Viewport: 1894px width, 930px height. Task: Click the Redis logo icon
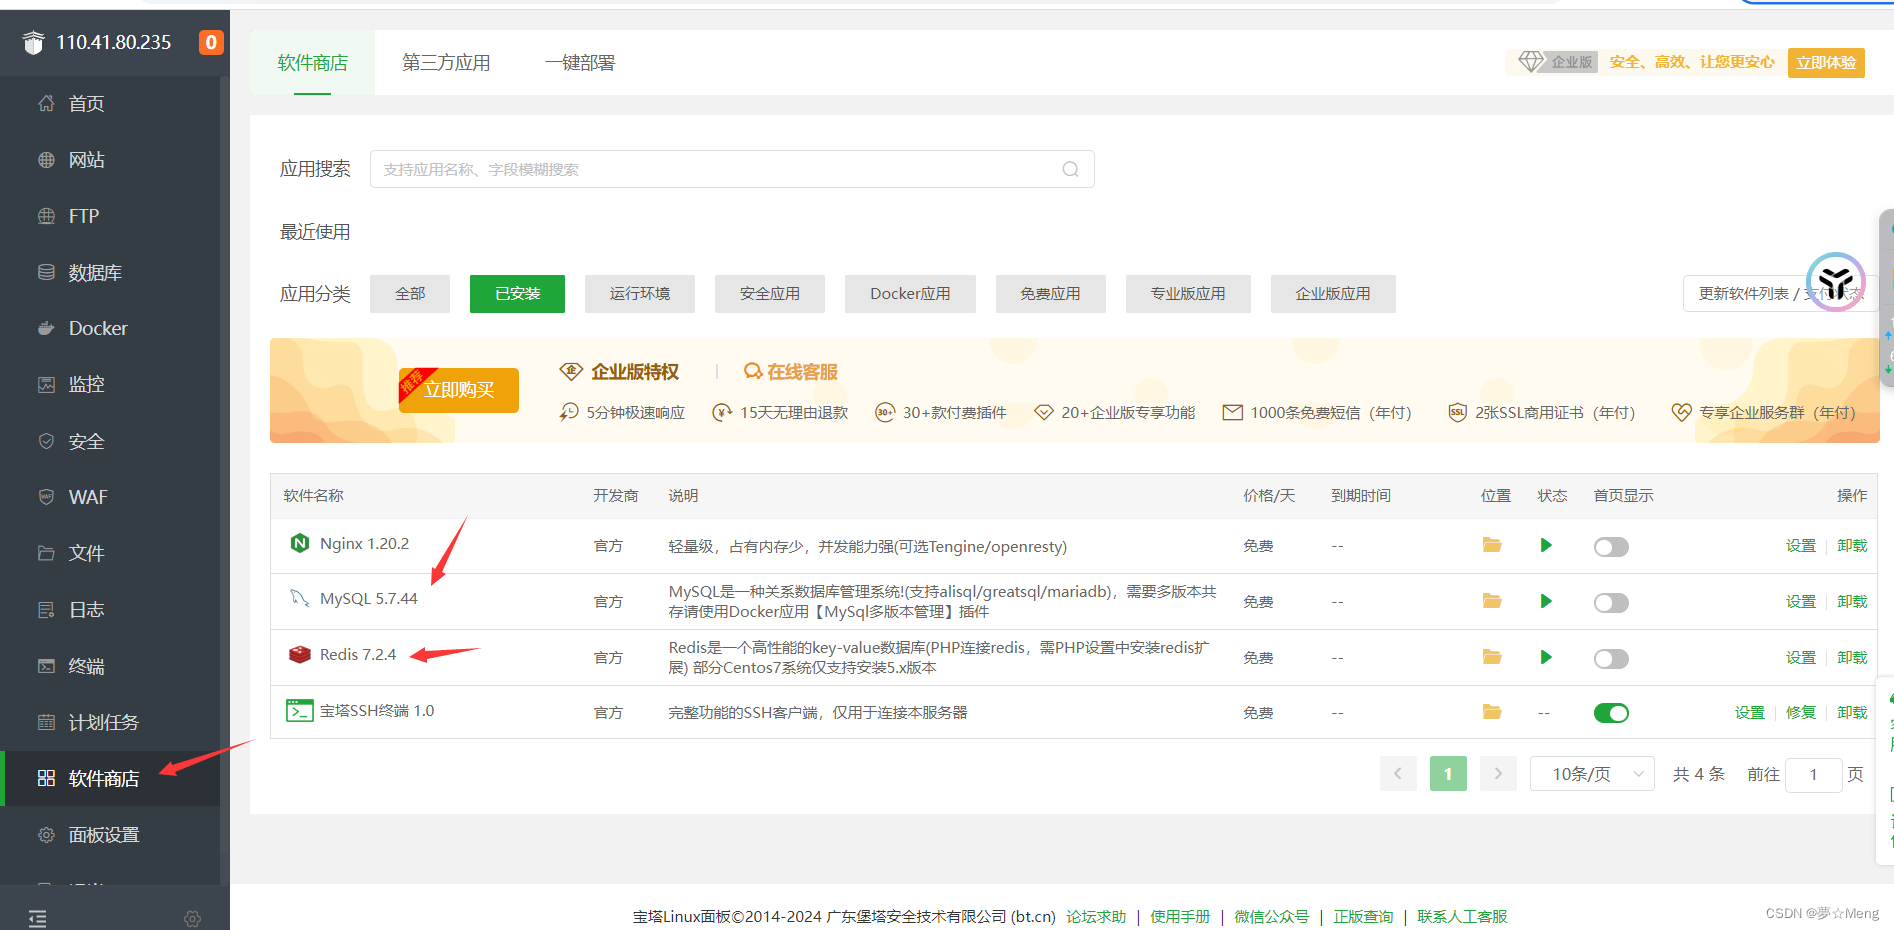coord(299,654)
